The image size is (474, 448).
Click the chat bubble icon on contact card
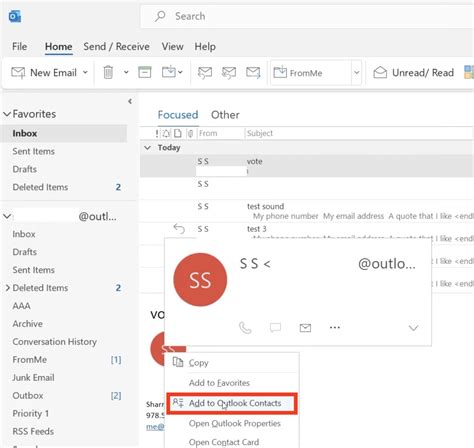point(275,328)
